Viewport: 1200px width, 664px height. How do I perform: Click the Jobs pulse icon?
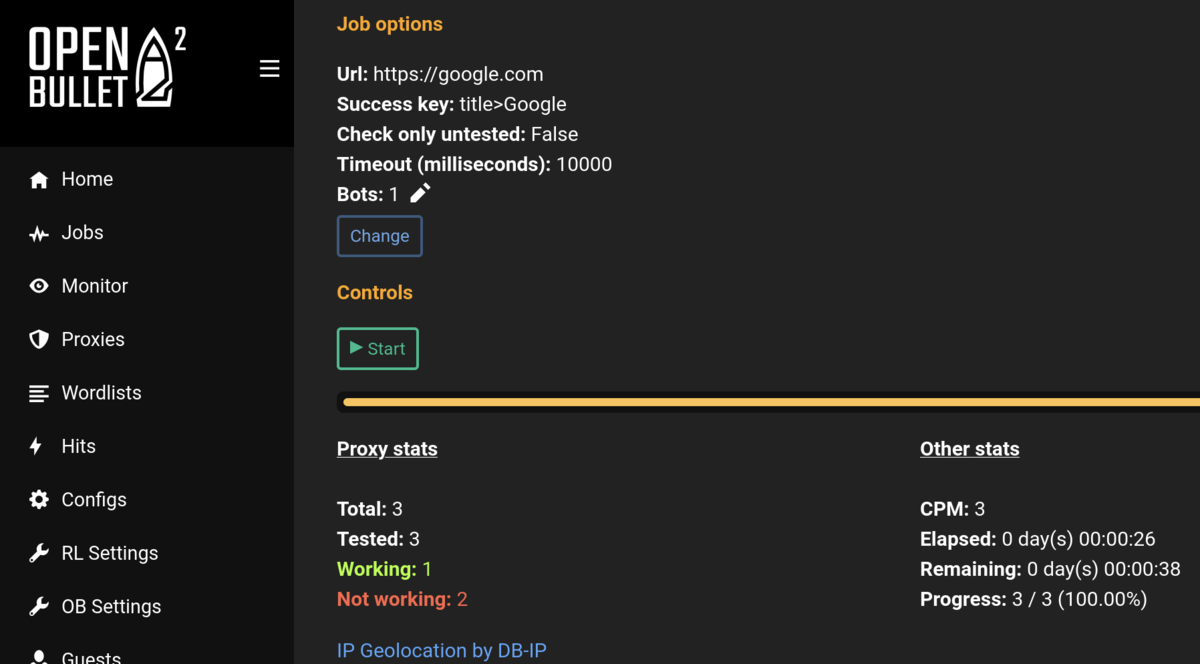click(x=39, y=233)
